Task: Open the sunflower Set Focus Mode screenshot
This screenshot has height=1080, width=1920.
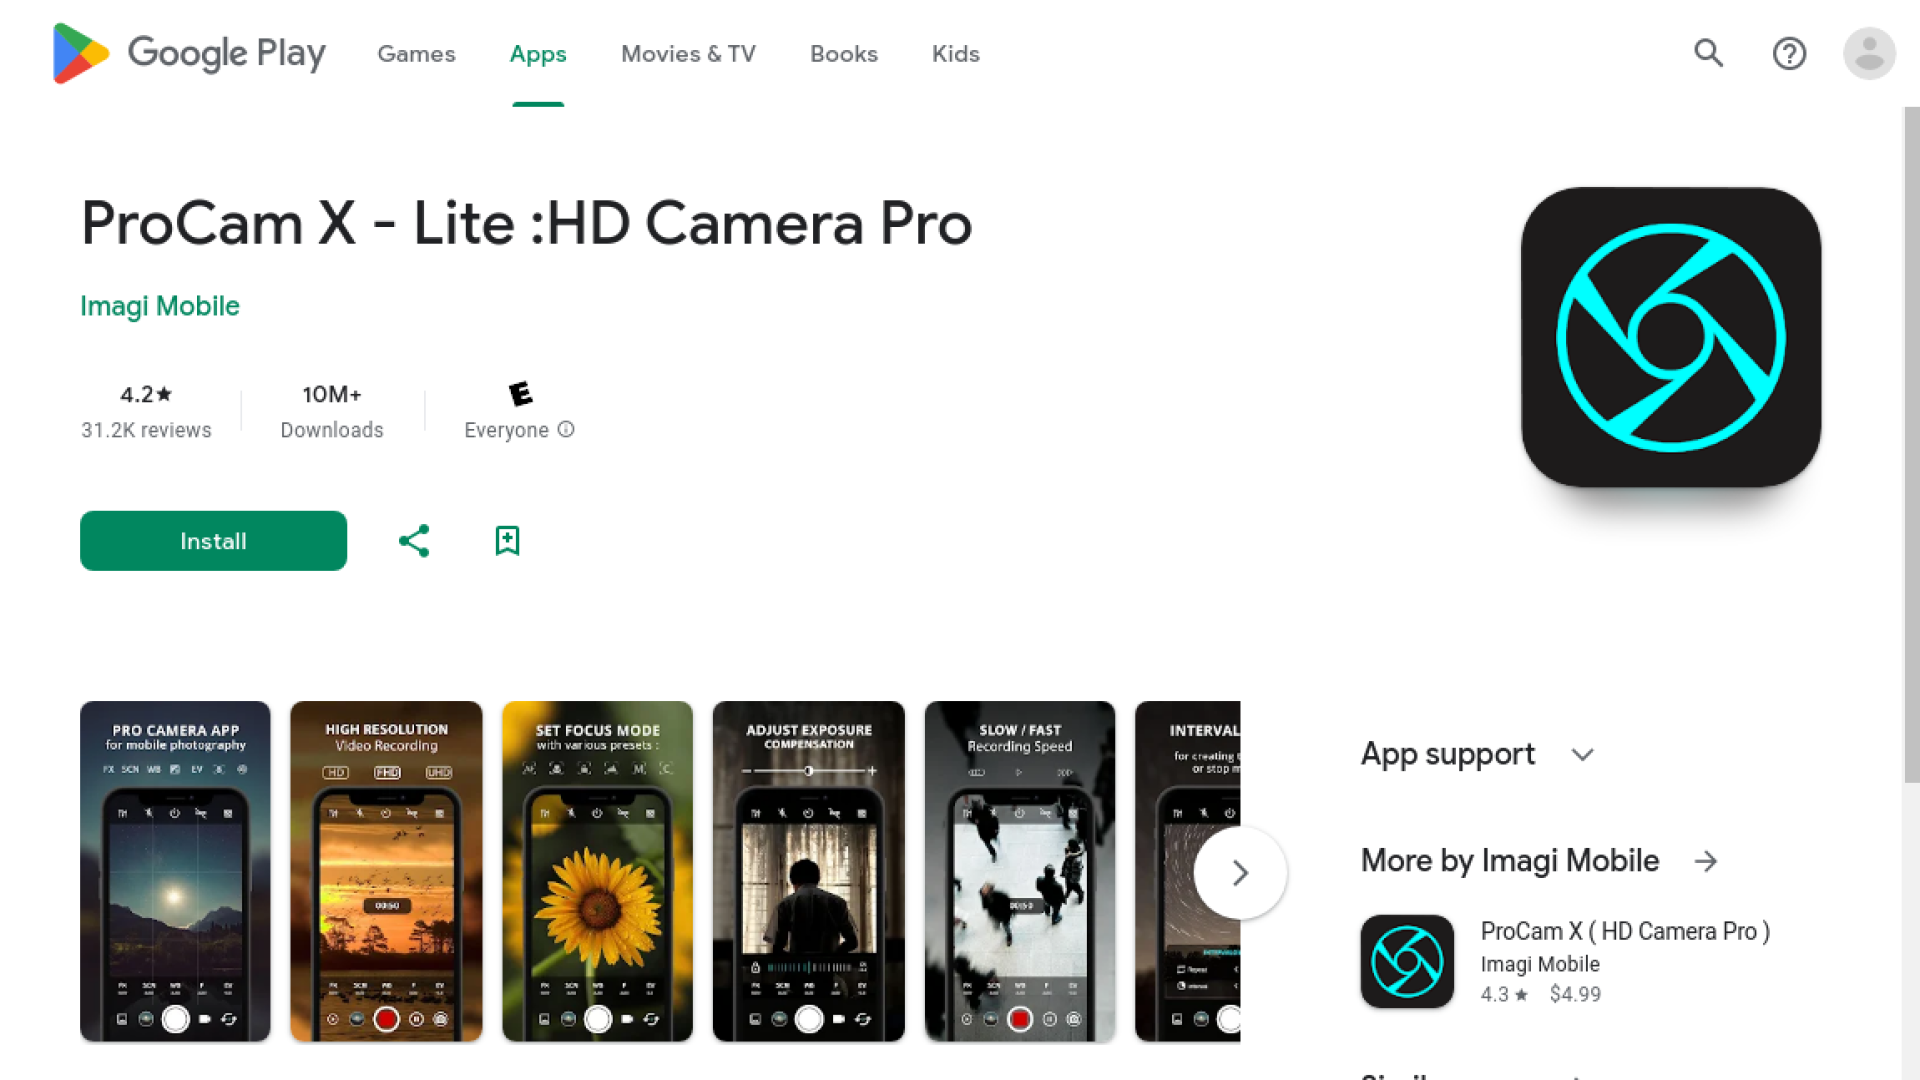Action: [597, 871]
